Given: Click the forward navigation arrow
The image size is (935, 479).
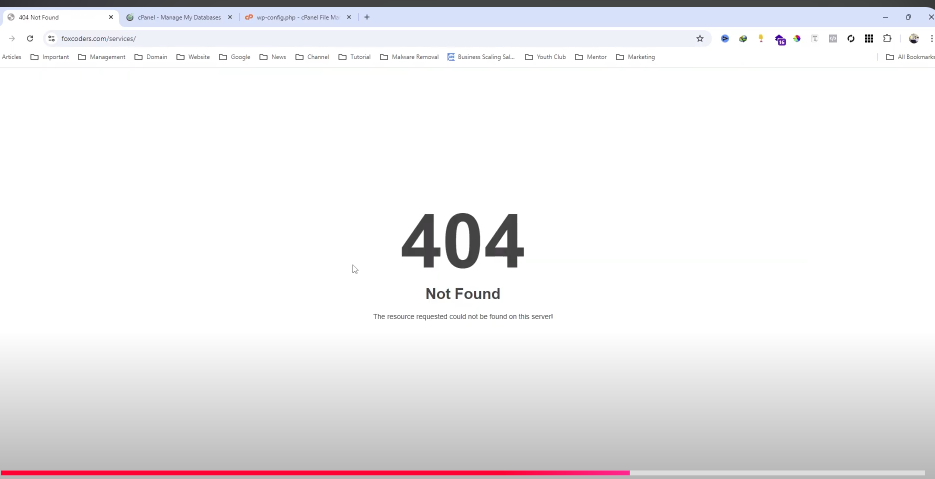Looking at the screenshot, I should pyautogui.click(x=12, y=38).
